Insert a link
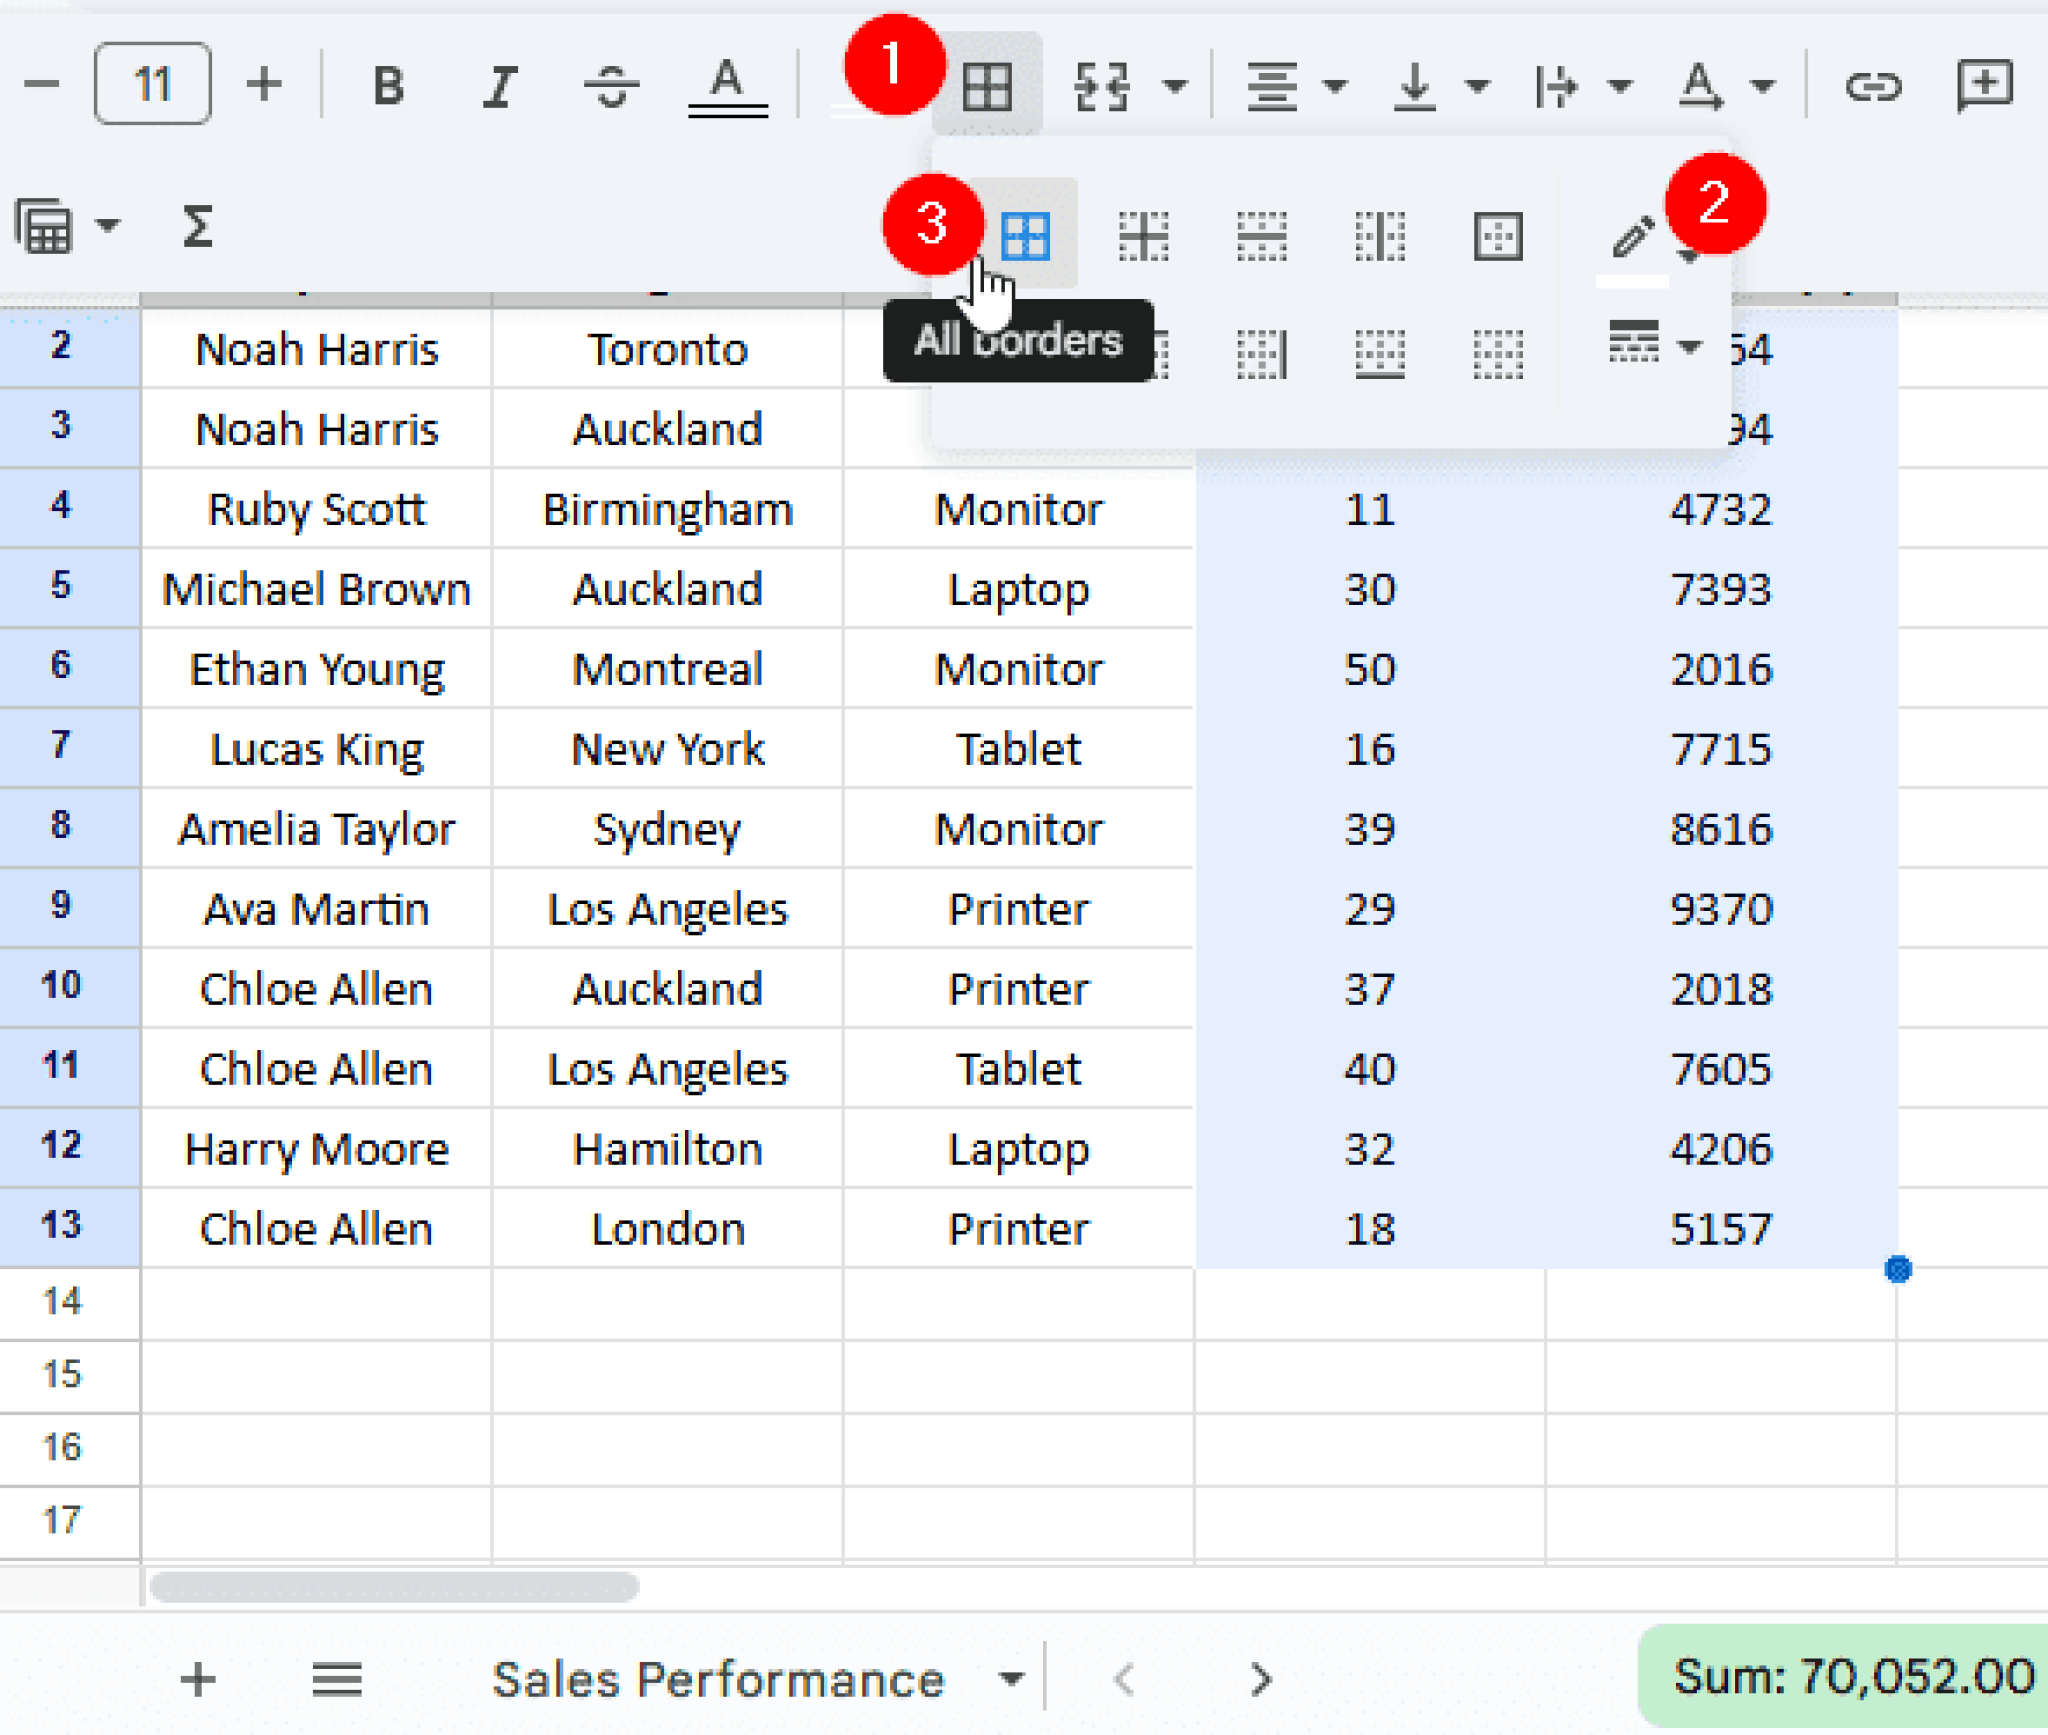Screen dimensions: 2048x1735 [x=1872, y=87]
